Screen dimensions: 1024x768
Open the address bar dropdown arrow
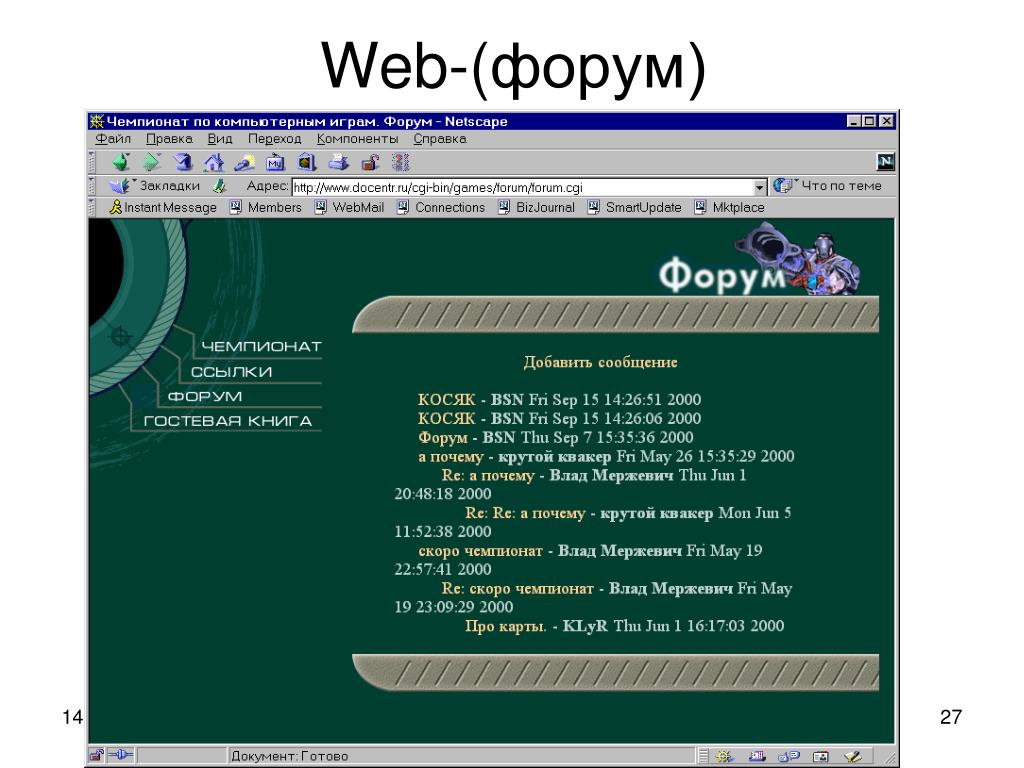click(759, 187)
